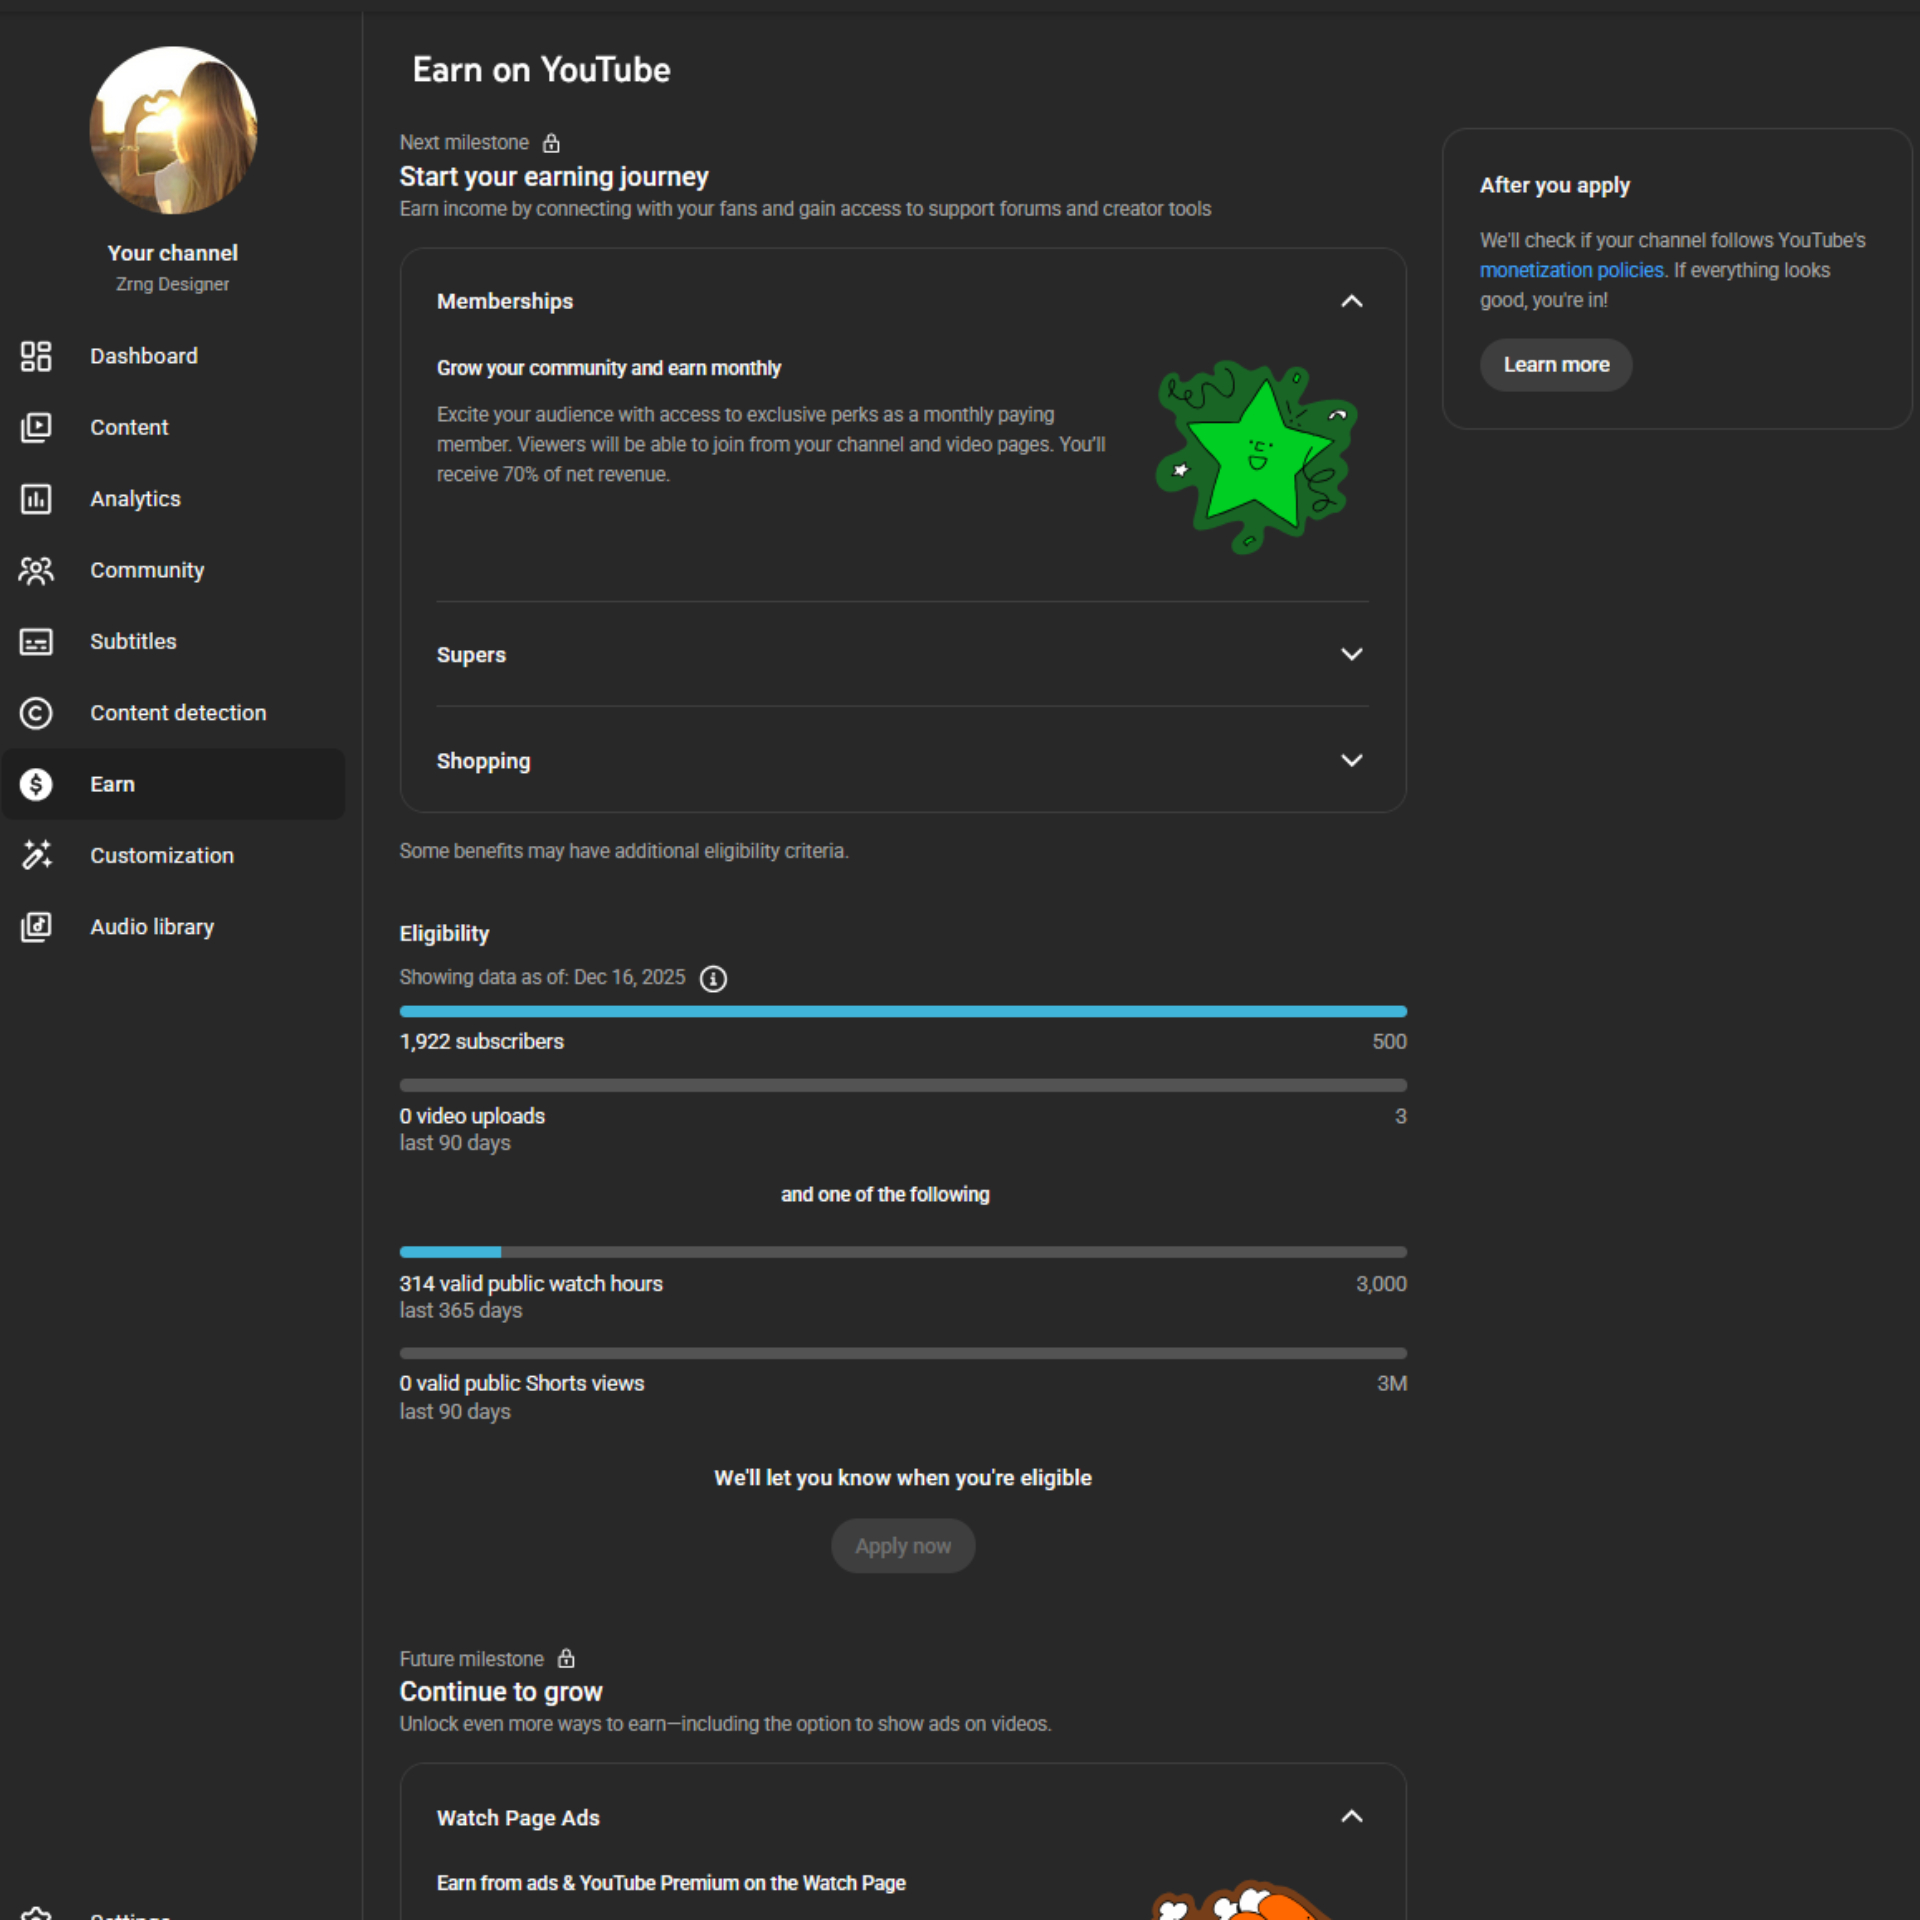Image resolution: width=1920 pixels, height=1920 pixels.
Task: Click the Customization magic wand icon
Action: pyautogui.click(x=36, y=855)
